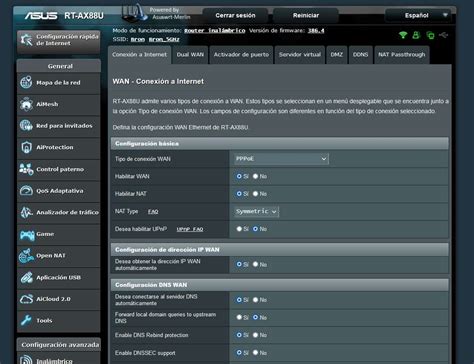
Task: Click the green copy status icon
Action: pyautogui.click(x=430, y=35)
